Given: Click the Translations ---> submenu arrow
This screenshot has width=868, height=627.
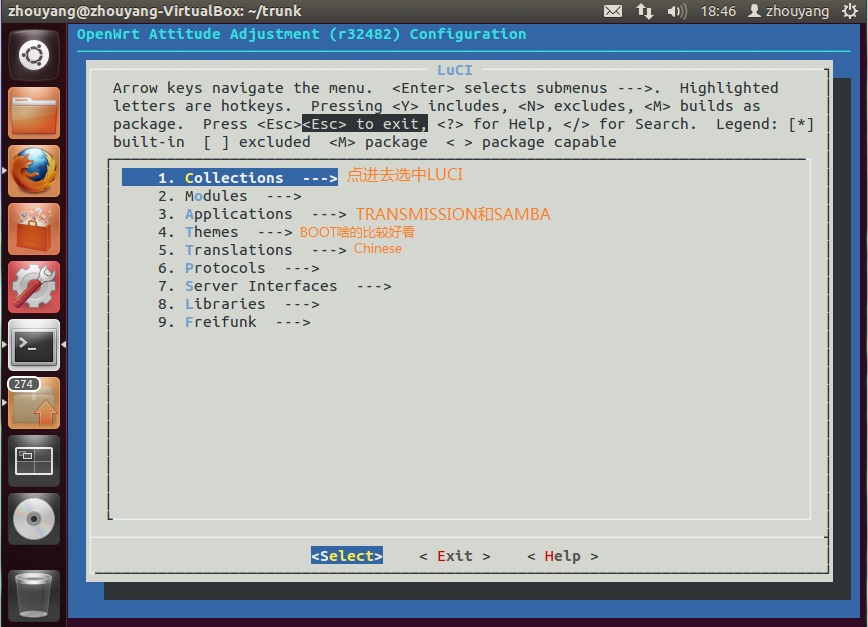Looking at the screenshot, I should click(x=329, y=251).
